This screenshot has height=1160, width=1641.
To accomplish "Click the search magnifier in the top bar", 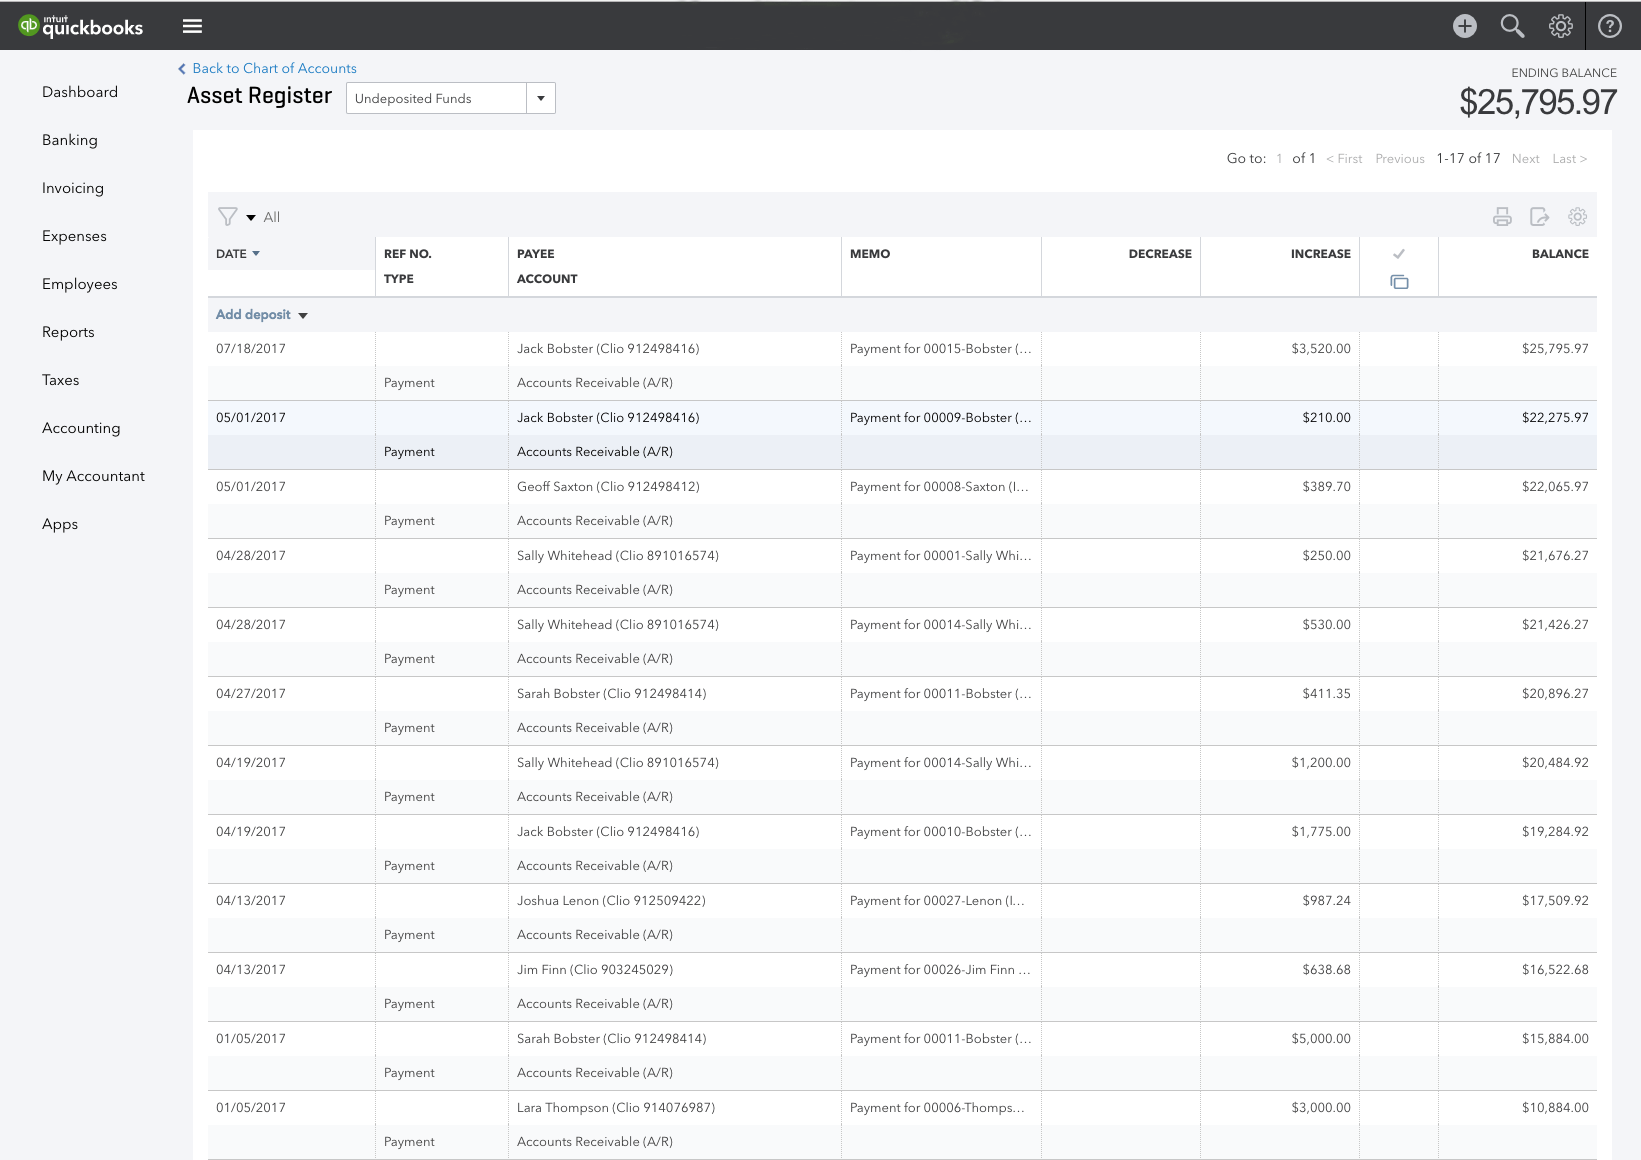I will (x=1512, y=26).
